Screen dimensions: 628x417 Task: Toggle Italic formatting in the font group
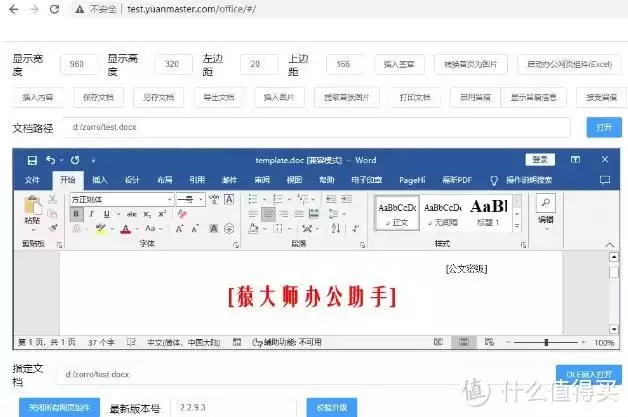pos(90,214)
